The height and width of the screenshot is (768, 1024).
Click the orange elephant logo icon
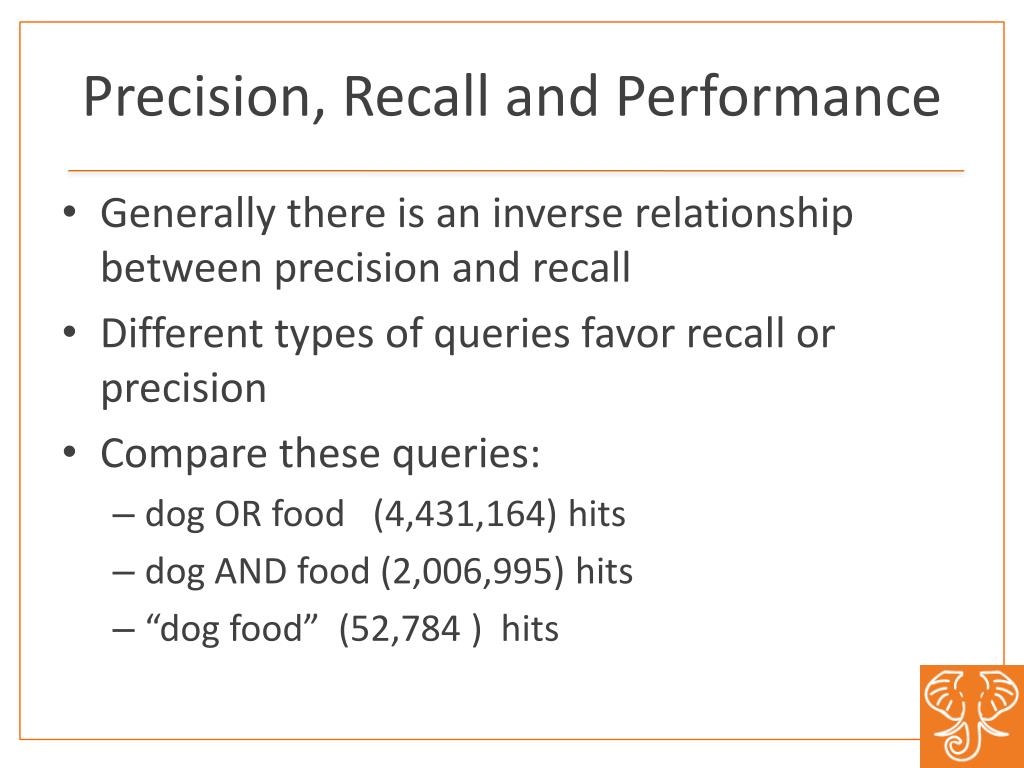click(972, 716)
